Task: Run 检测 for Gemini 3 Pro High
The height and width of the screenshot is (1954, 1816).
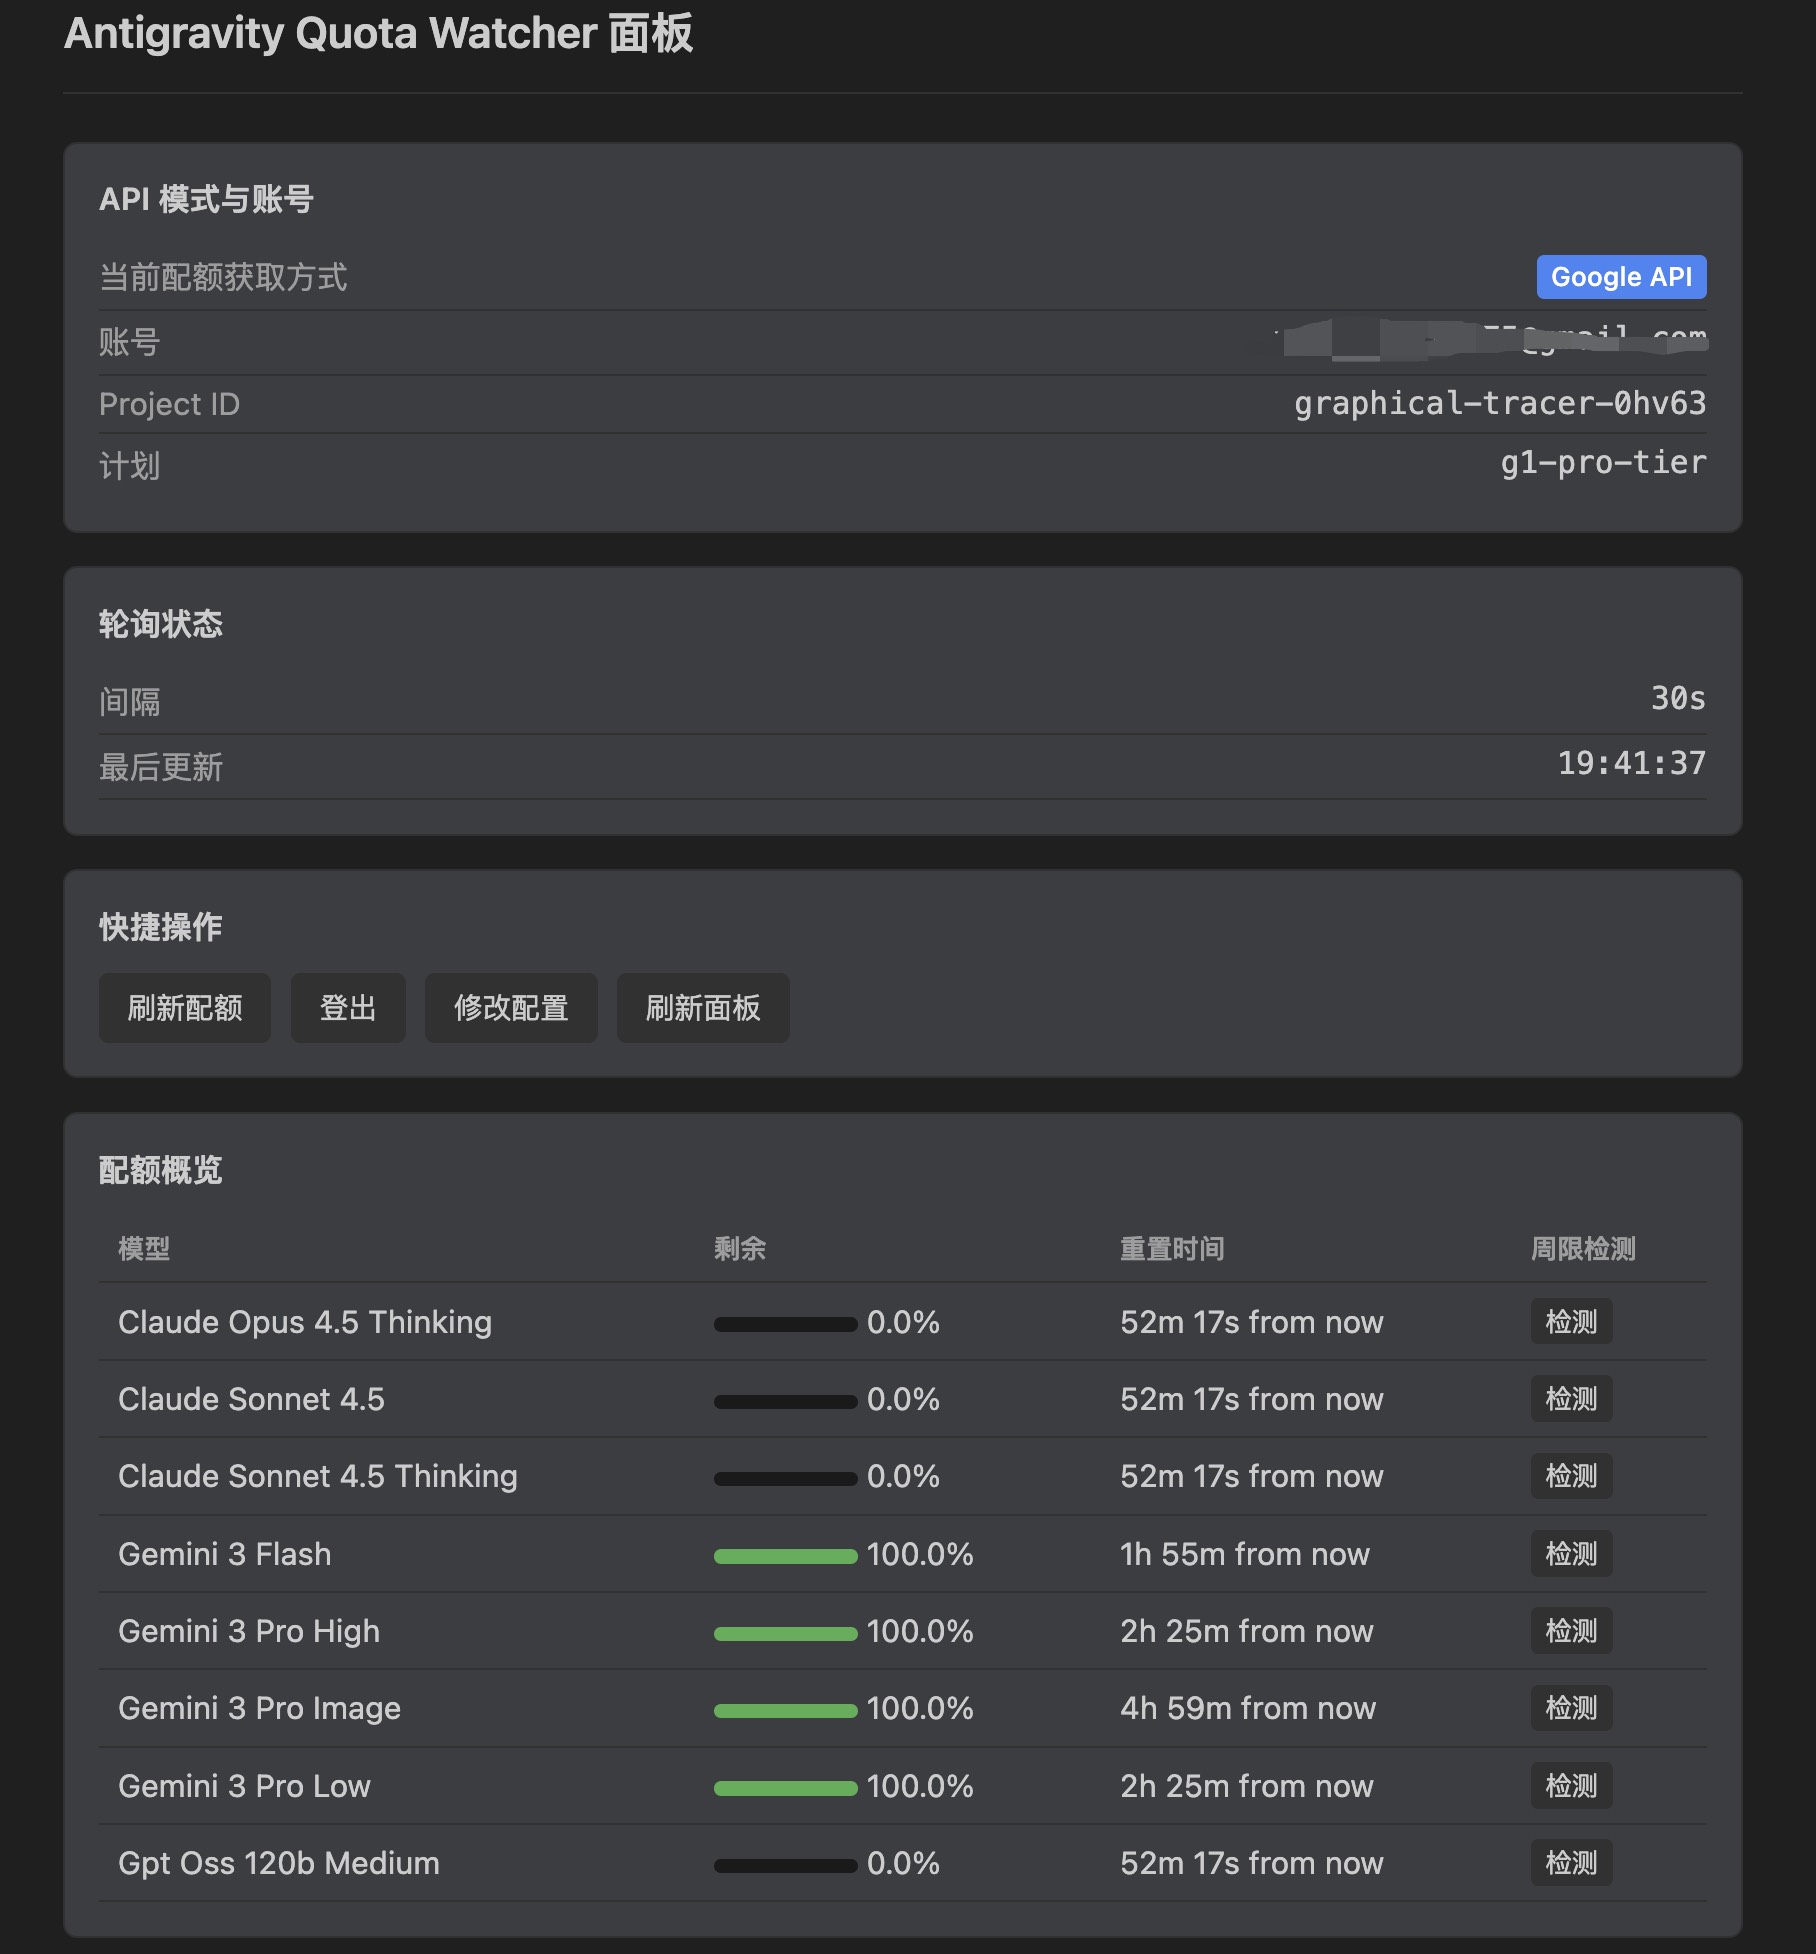Action: coord(1571,1631)
